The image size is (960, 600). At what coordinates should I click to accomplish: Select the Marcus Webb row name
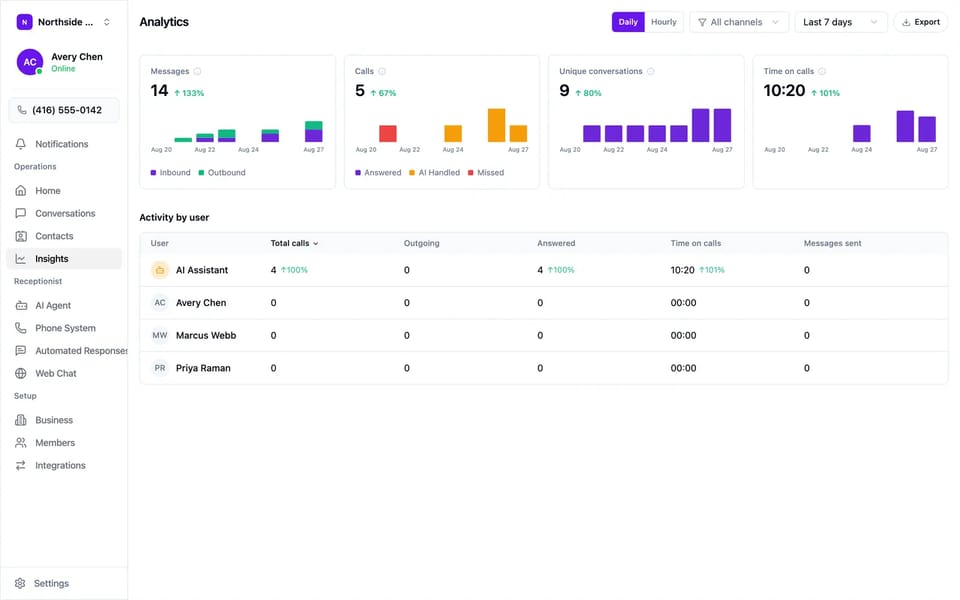206,336
